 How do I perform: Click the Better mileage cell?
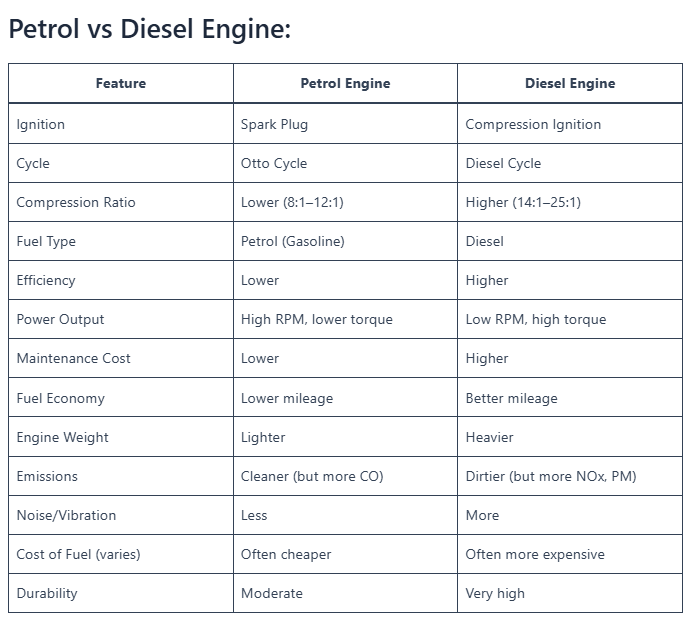(570, 398)
